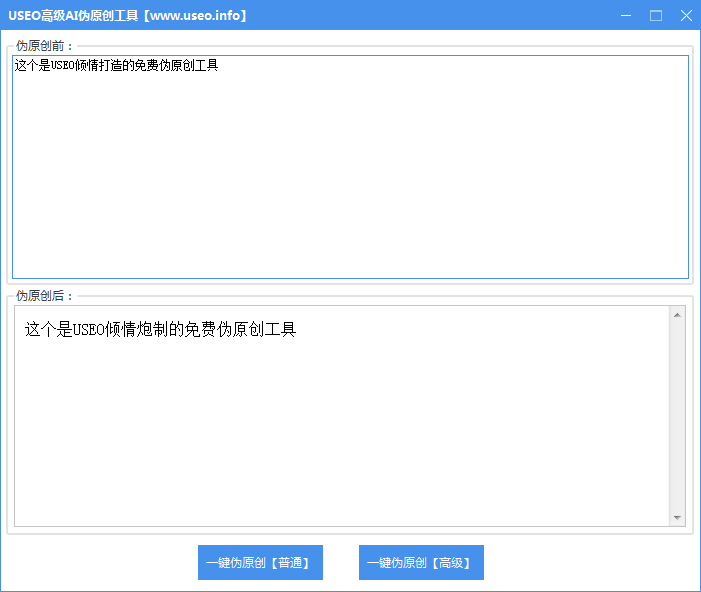701x592 pixels.
Task: Close the USEO tool window
Action: (x=685, y=15)
